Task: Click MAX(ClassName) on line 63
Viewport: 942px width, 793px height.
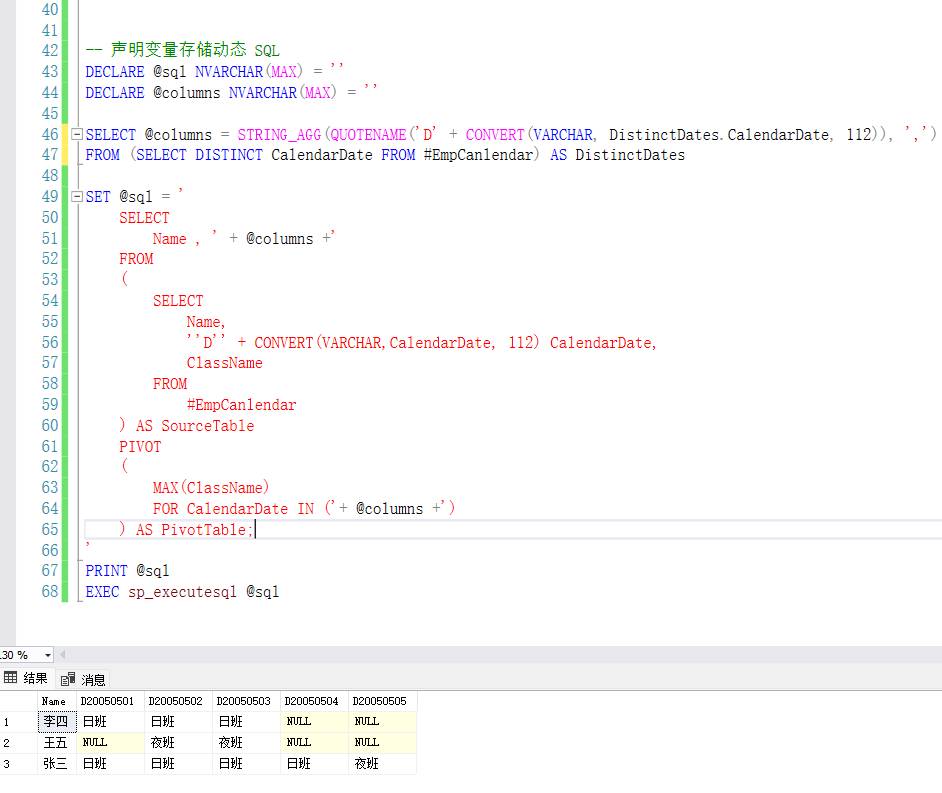Action: pos(211,488)
